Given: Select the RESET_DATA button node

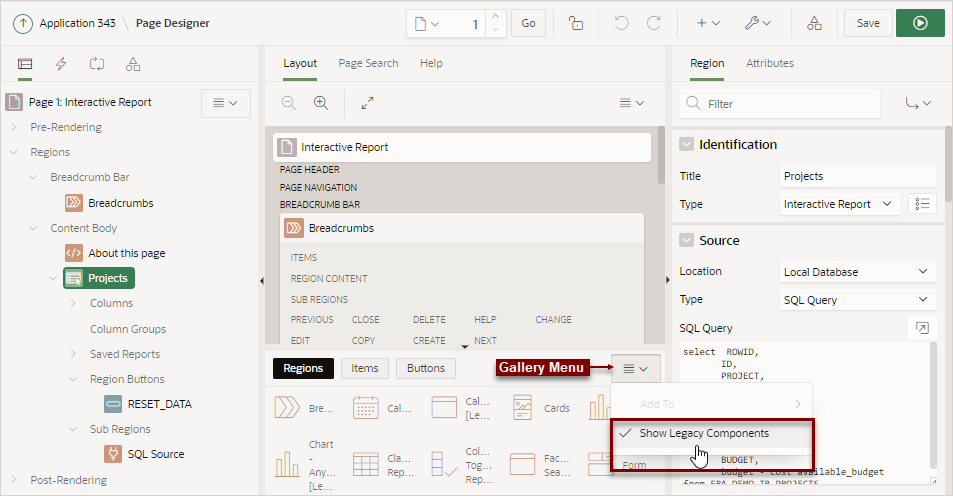Looking at the screenshot, I should point(159,404).
